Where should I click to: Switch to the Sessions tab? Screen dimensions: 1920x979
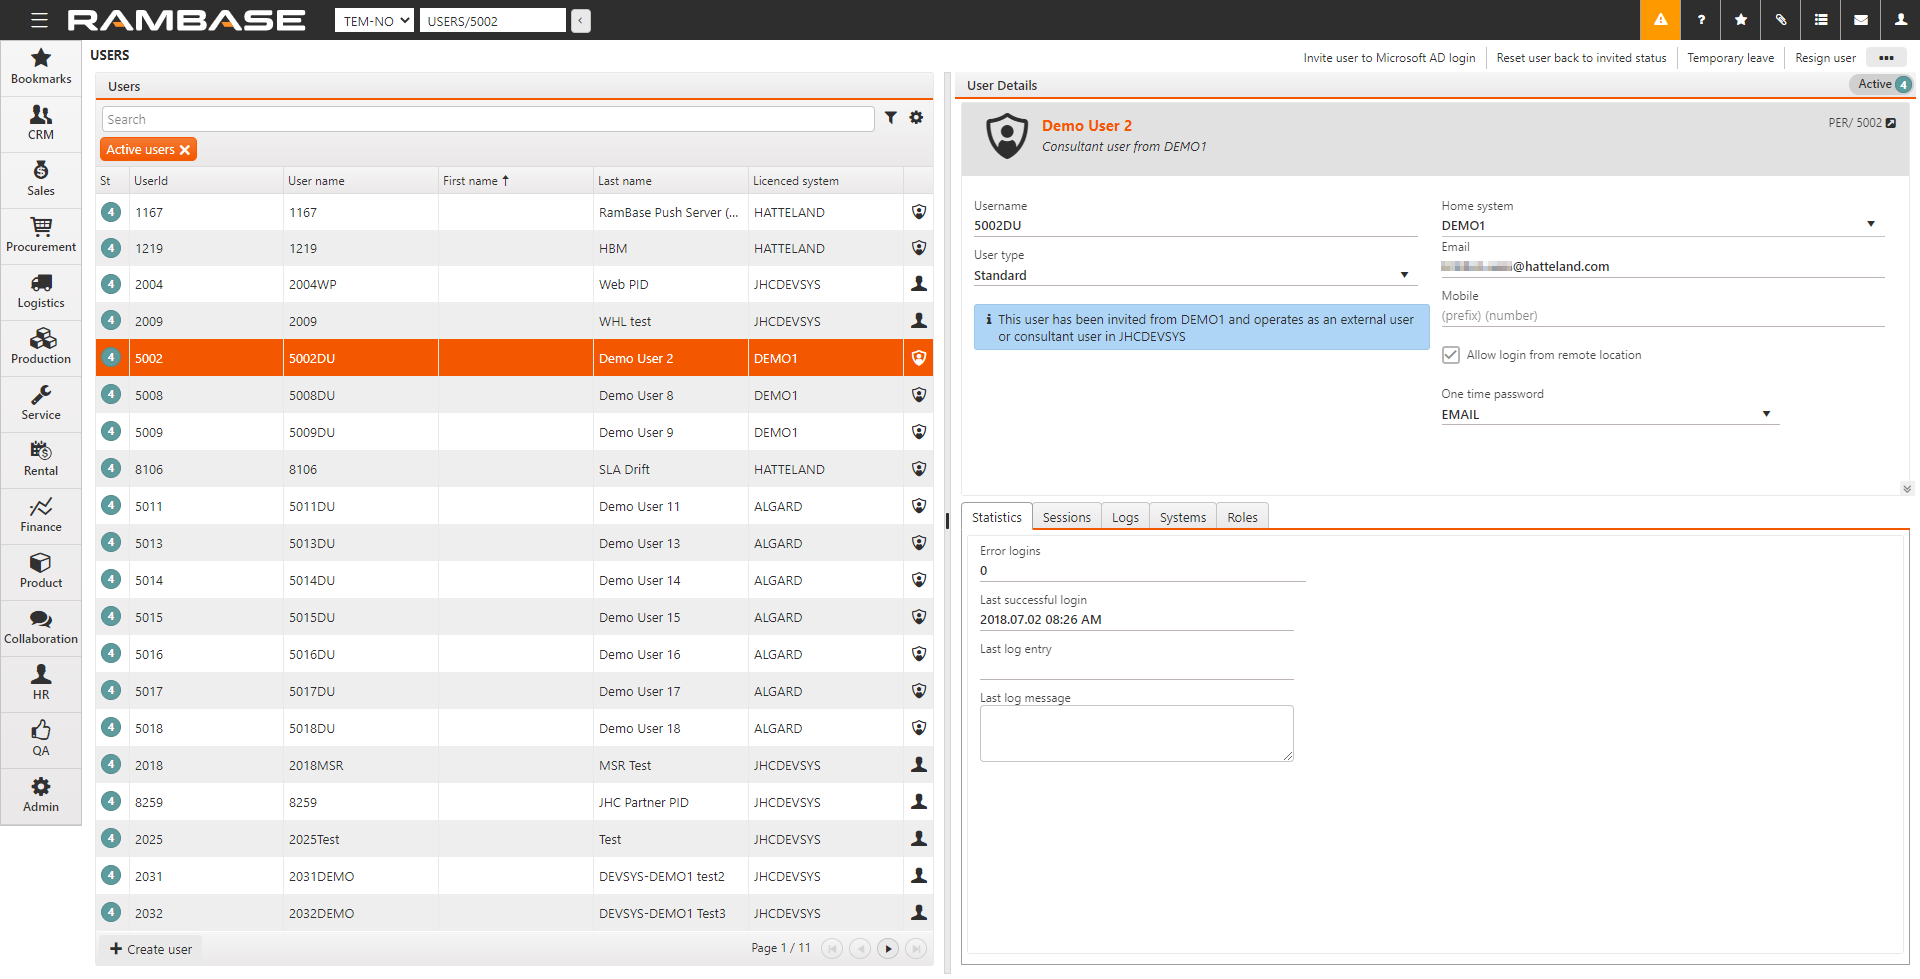coord(1066,517)
